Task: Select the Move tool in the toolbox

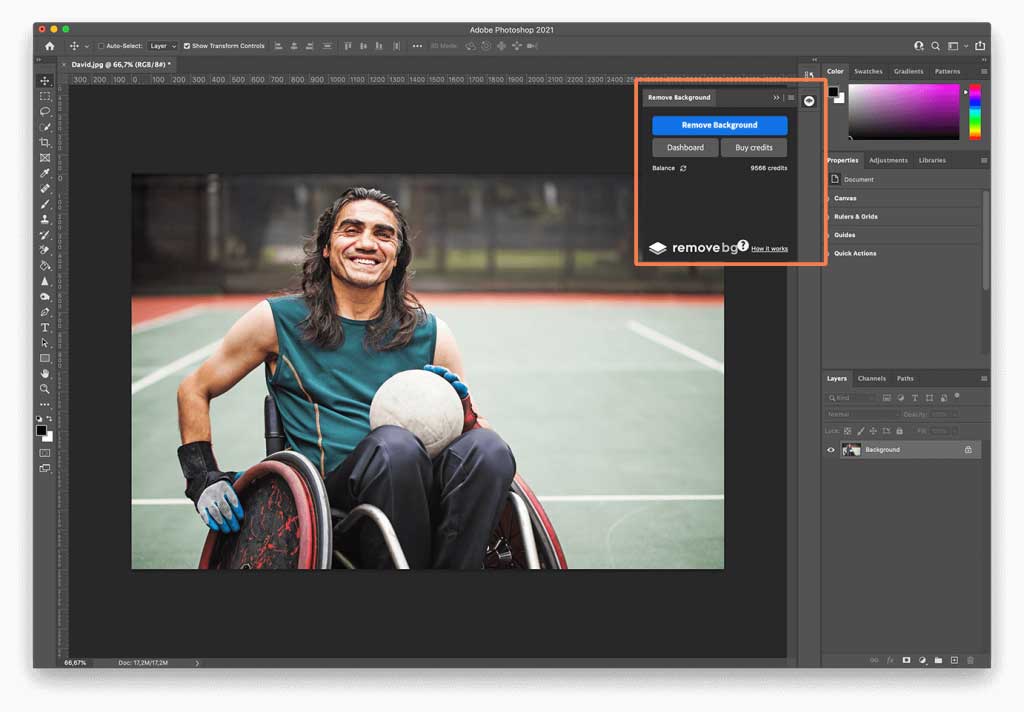Action: coord(45,80)
